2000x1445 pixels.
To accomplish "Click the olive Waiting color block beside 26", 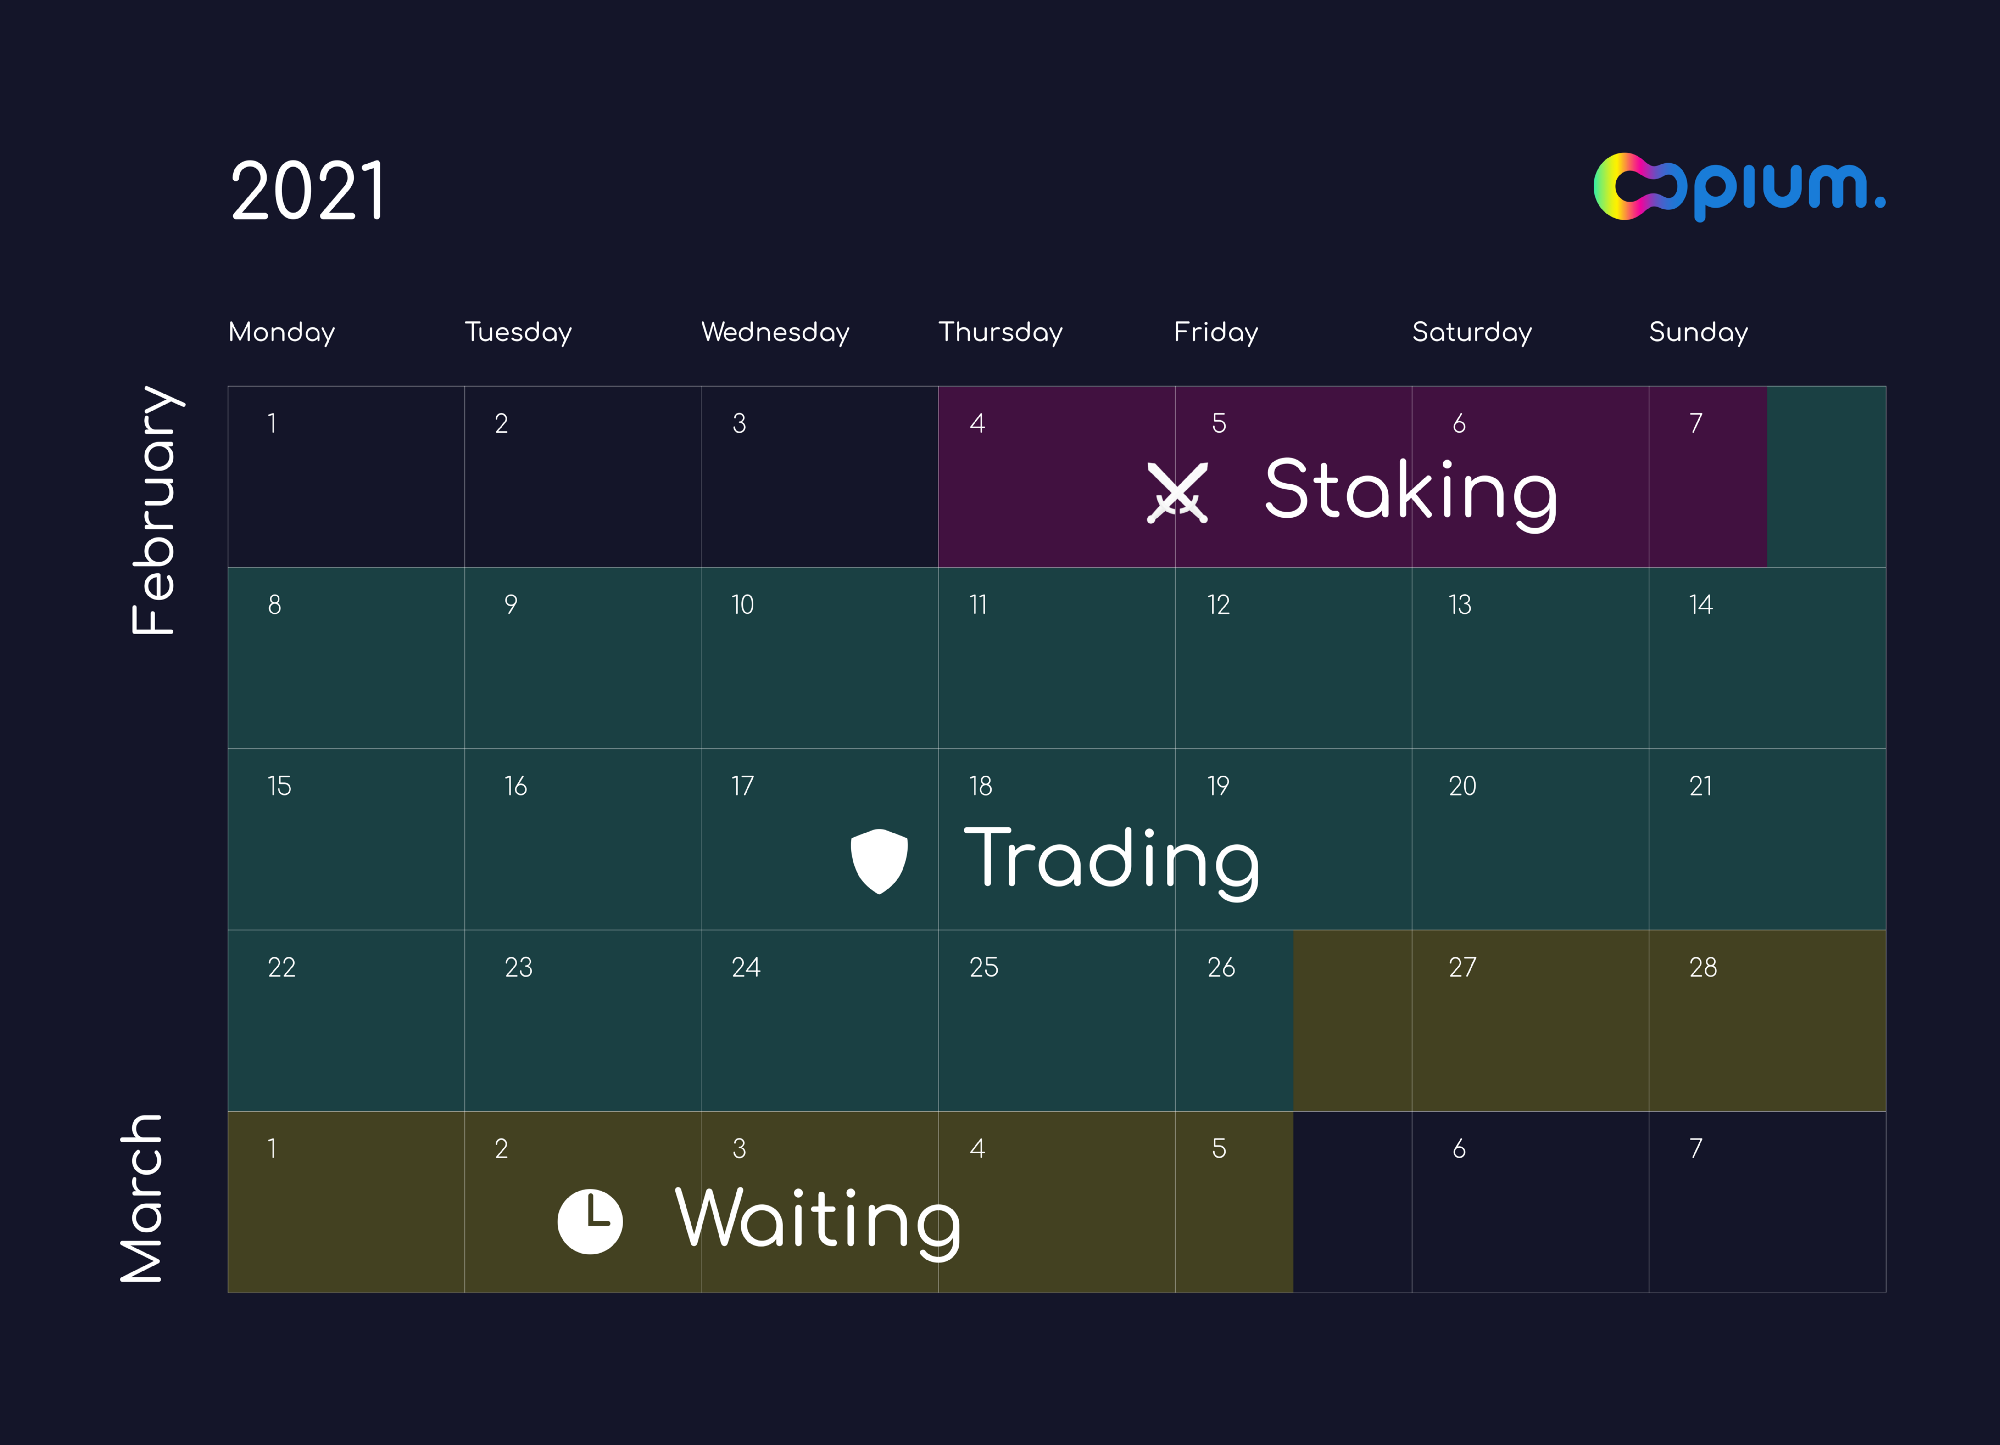I will click(x=1352, y=1020).
